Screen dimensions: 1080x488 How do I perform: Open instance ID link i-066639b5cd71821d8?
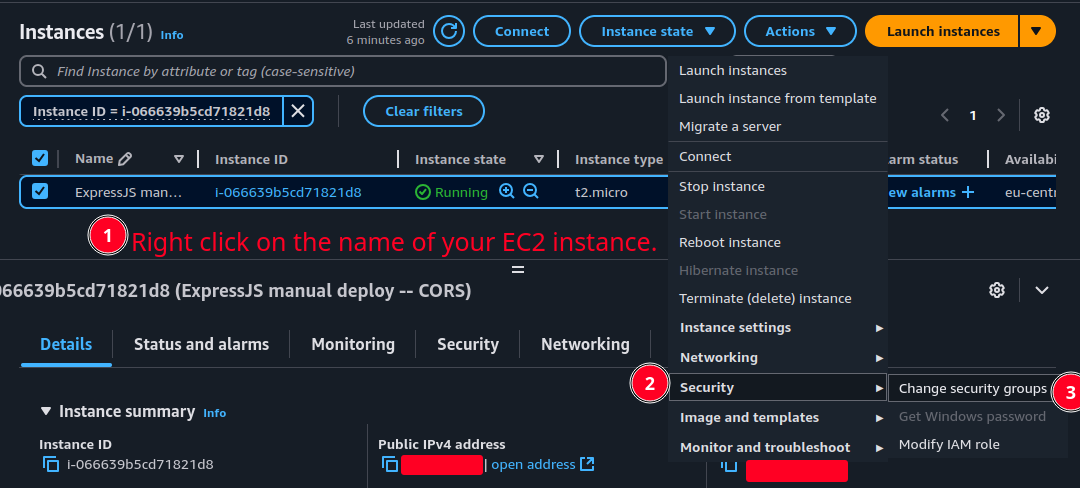point(288,192)
